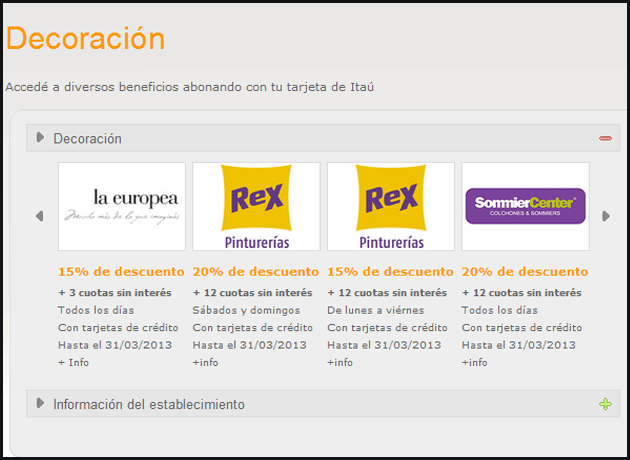
Task: Click triangle beside Información del establecimiento
Action: 40,403
